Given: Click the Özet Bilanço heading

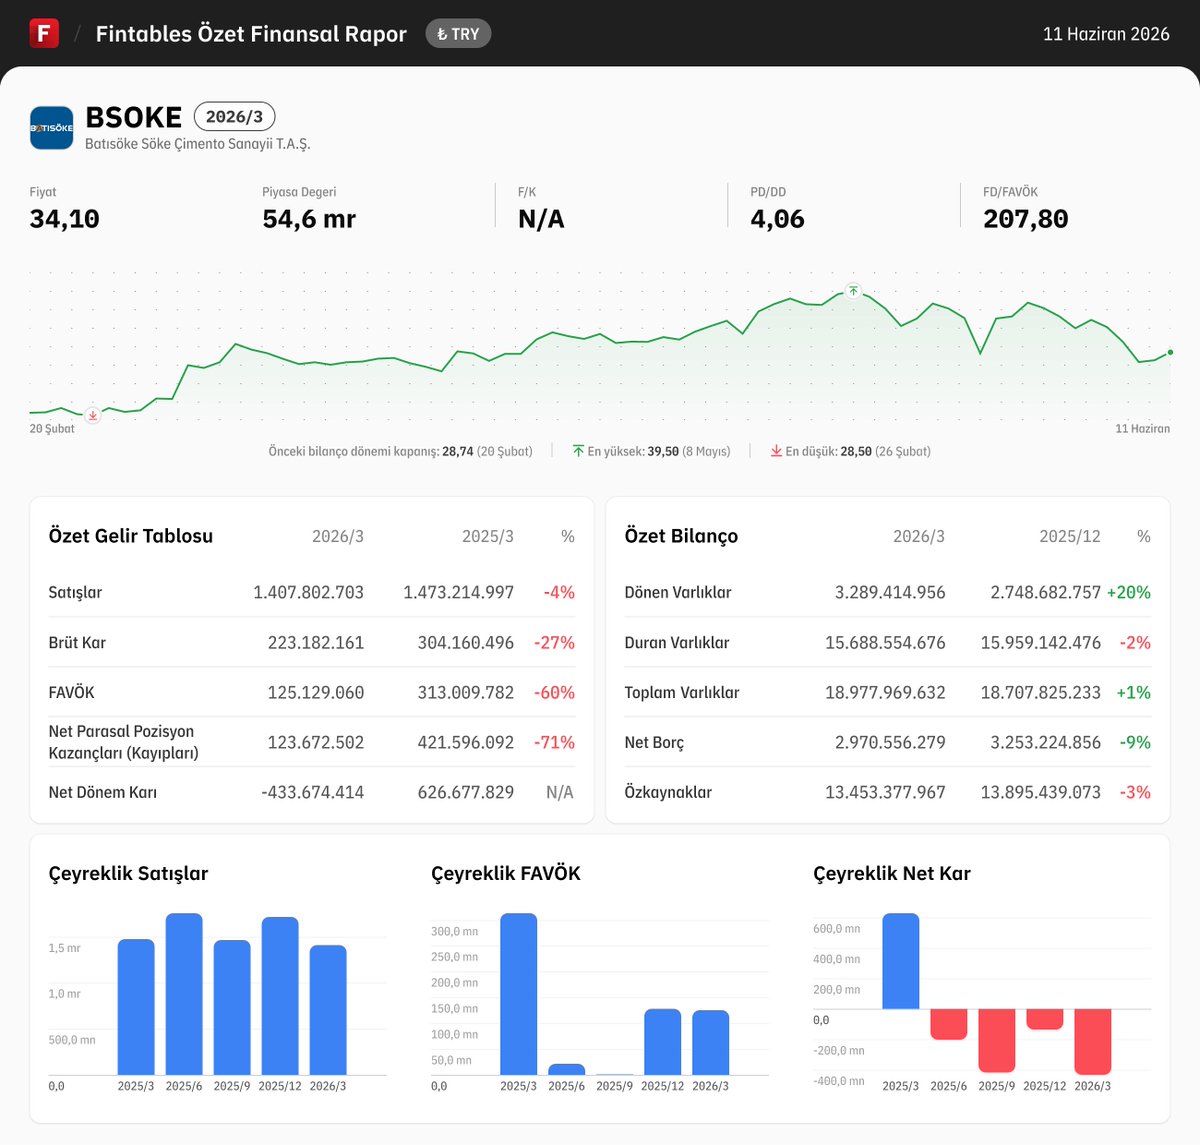Looking at the screenshot, I should (681, 536).
